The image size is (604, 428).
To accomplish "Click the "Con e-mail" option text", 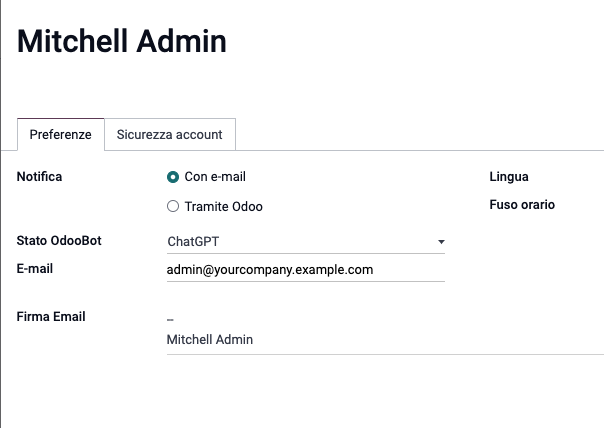I will pos(215,177).
